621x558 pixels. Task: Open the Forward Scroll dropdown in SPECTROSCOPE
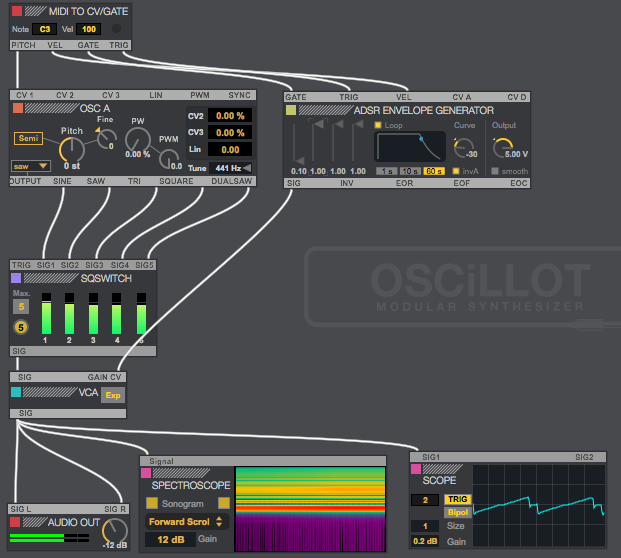point(187,522)
